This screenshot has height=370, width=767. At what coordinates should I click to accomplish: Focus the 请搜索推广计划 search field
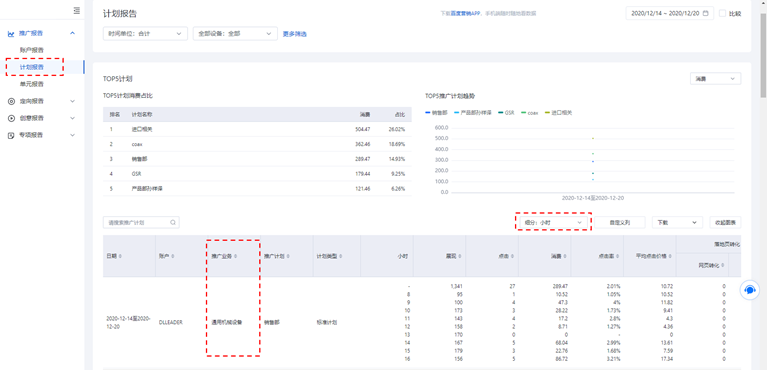pos(141,222)
